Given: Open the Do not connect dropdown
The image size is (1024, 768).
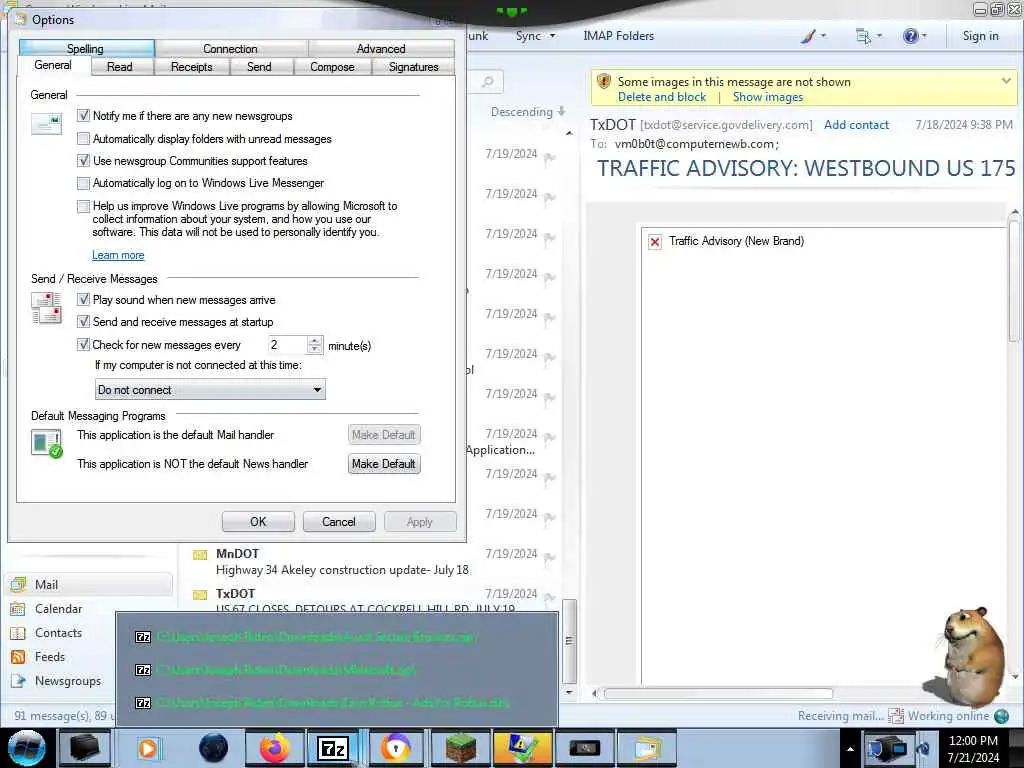Looking at the screenshot, I should click(210, 390).
